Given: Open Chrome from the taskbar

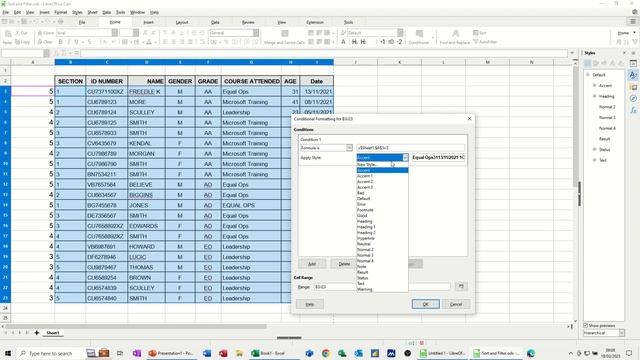Looking at the screenshot, I should (x=325, y=353).
